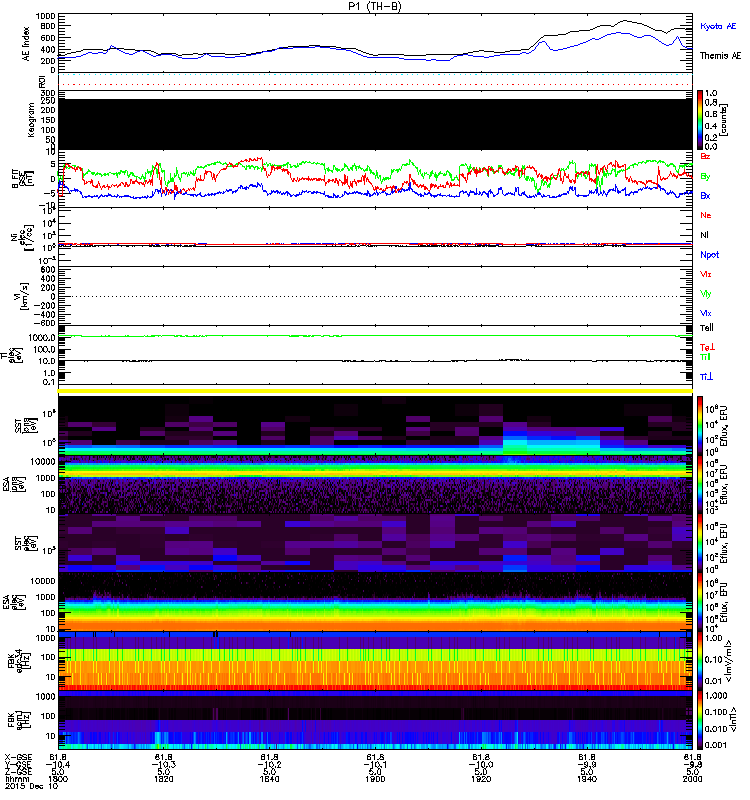Click the red dotted ROI line
The height and width of the screenshot is (800, 750).
tap(375, 85)
